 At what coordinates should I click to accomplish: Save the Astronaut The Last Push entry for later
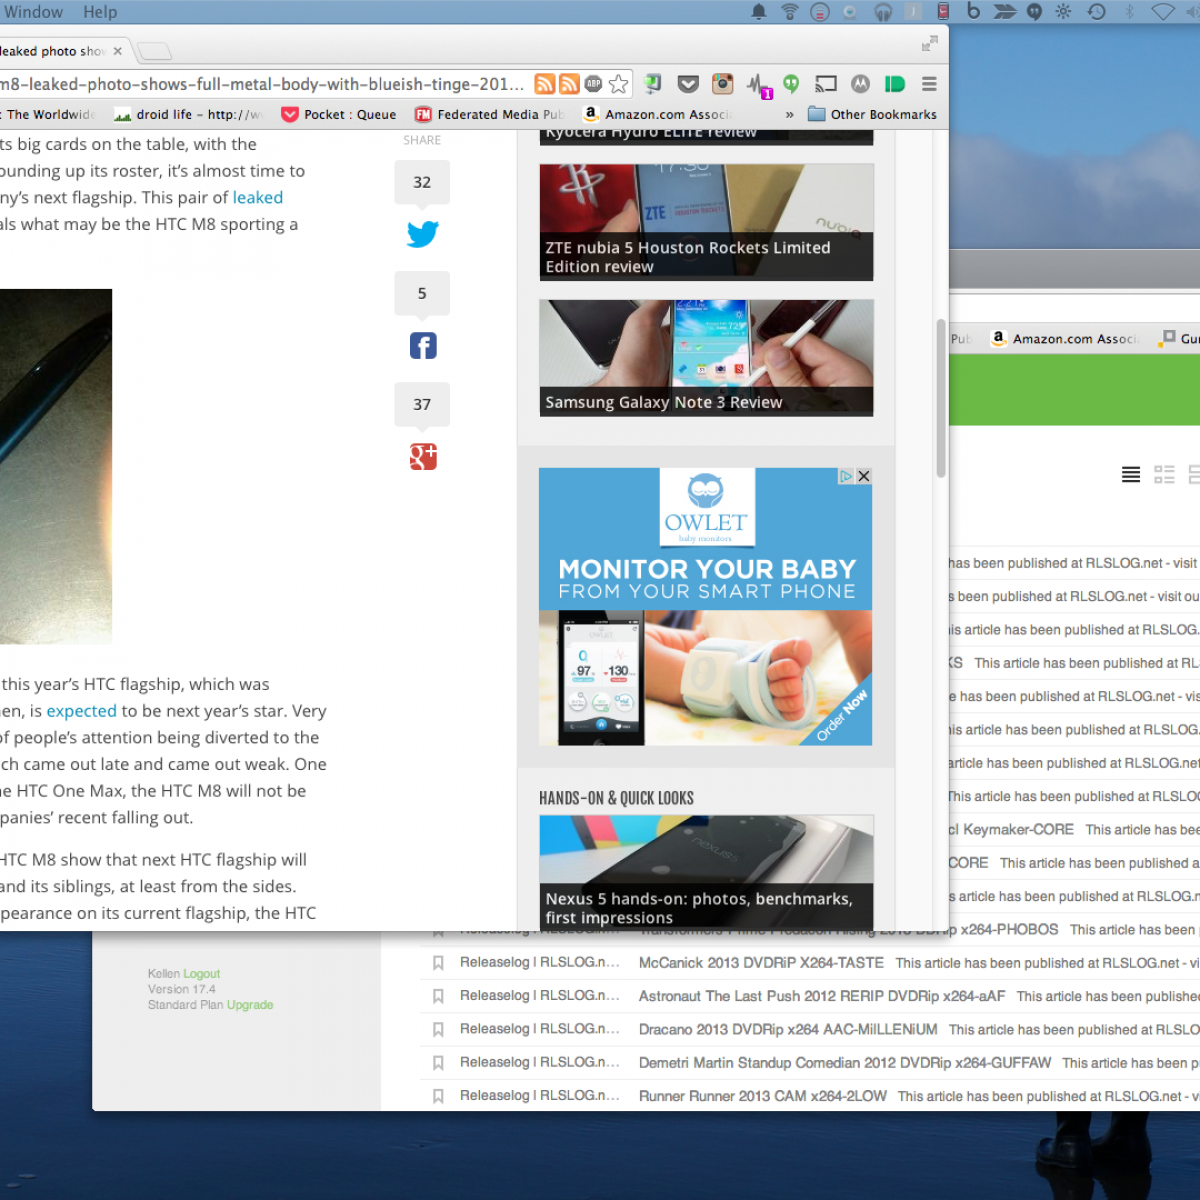coord(438,996)
